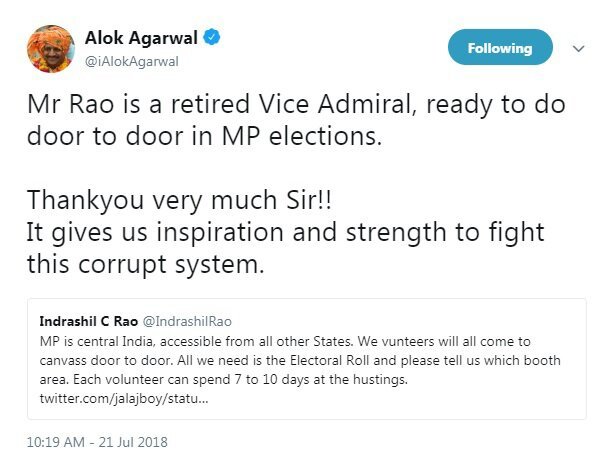Open the Alok Agarwal display name link

tap(150, 38)
